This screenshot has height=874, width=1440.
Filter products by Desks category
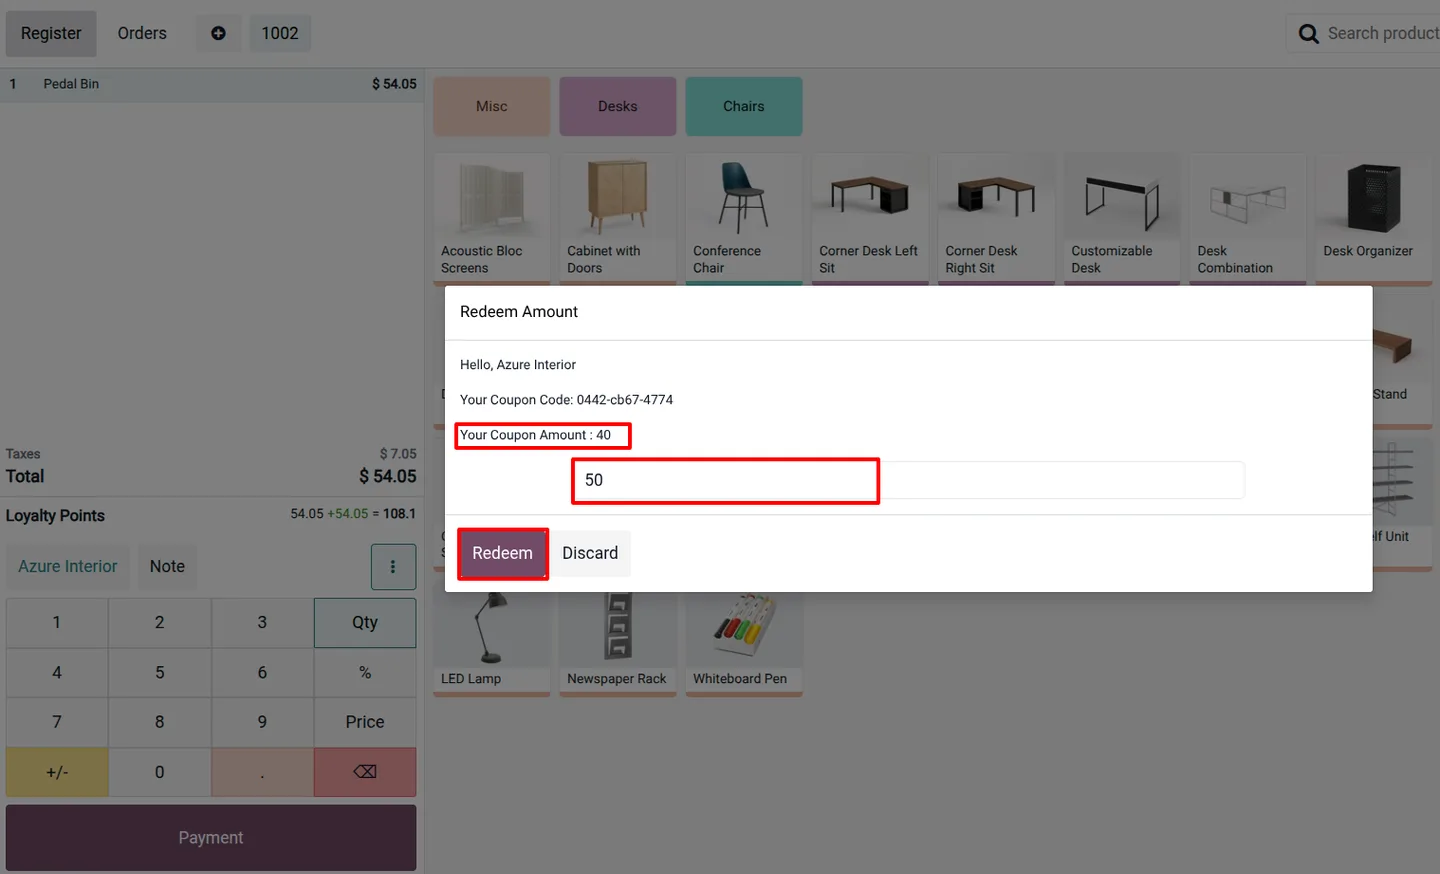tap(617, 106)
